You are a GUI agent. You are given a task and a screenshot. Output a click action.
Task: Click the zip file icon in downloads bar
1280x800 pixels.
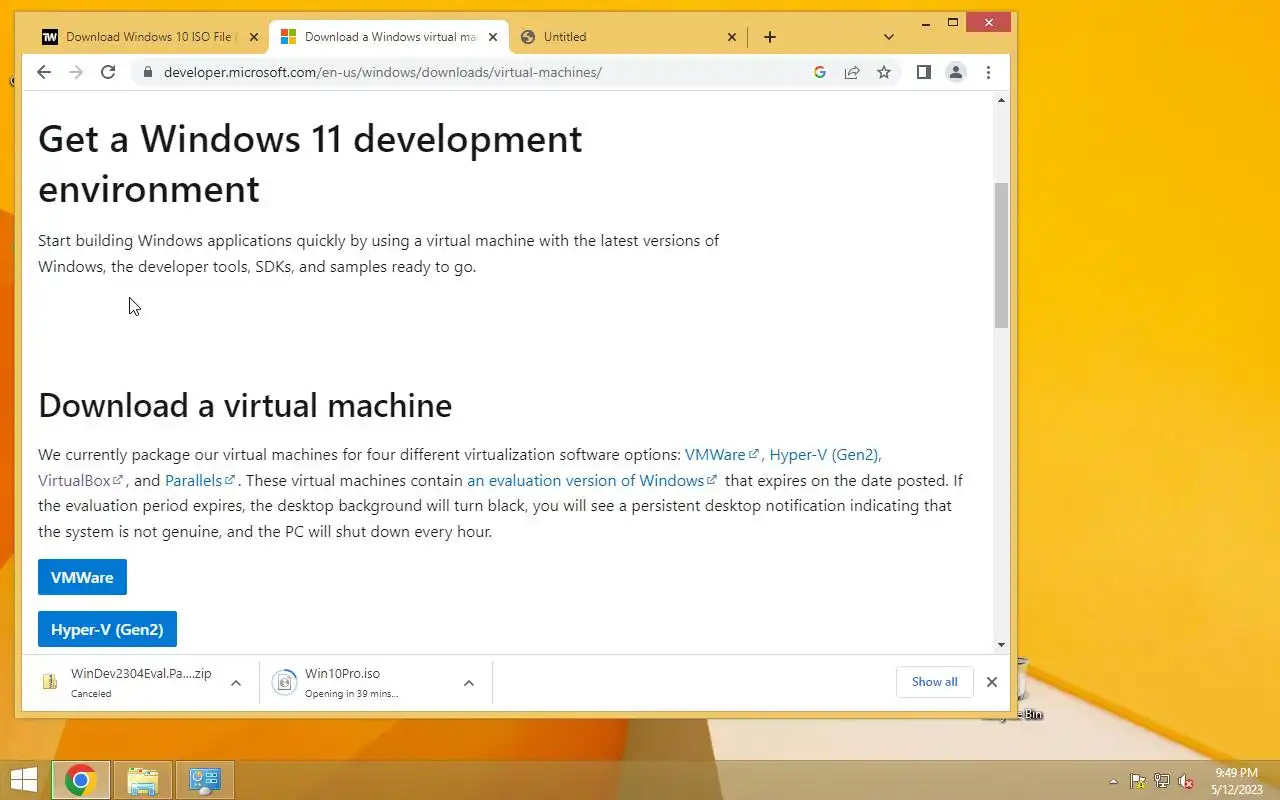pyautogui.click(x=50, y=682)
